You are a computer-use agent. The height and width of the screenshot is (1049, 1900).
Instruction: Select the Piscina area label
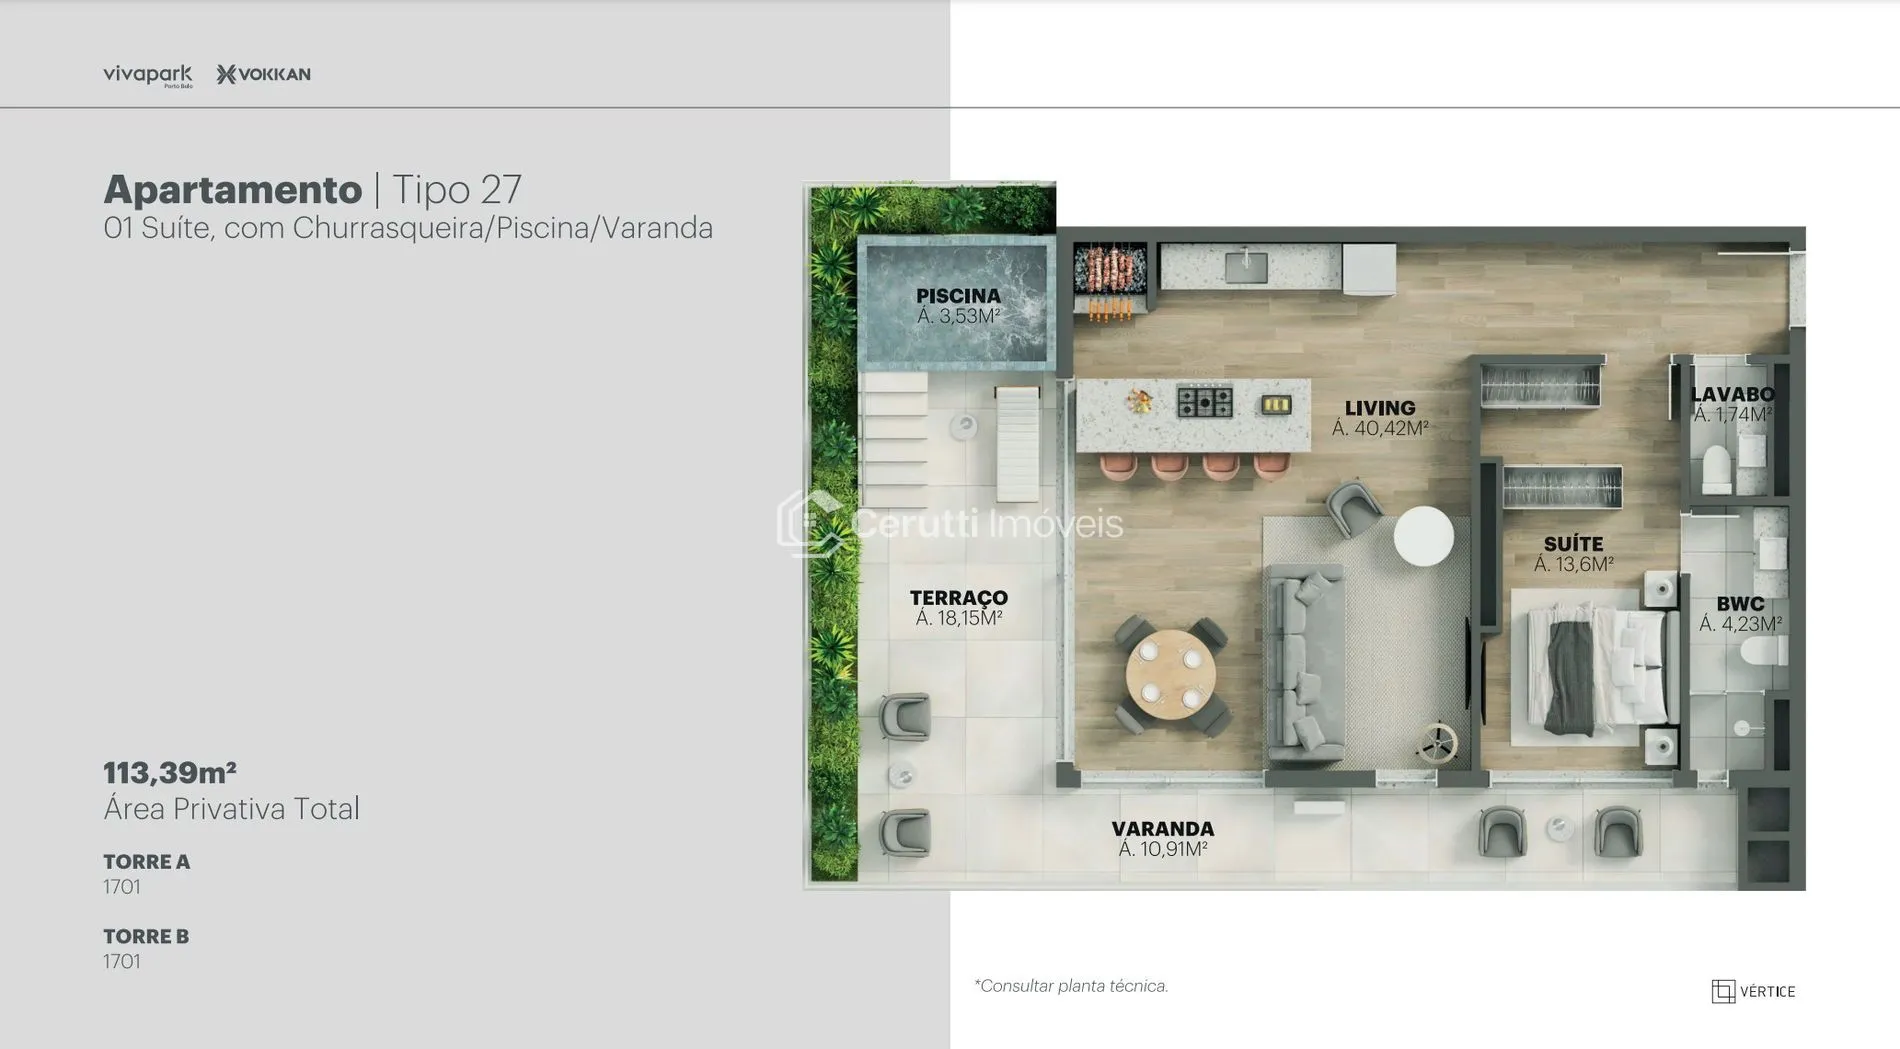click(958, 306)
